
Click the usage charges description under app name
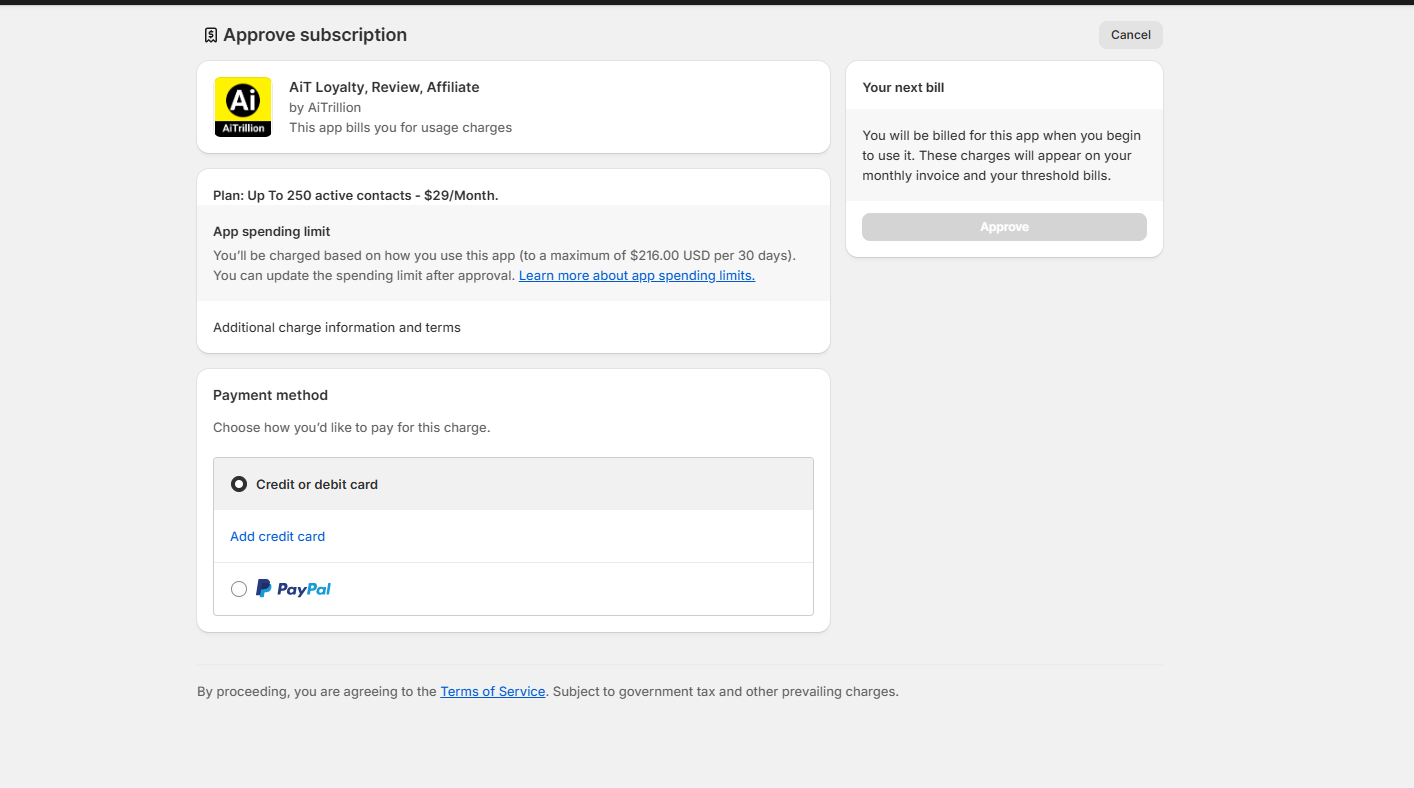tap(400, 127)
